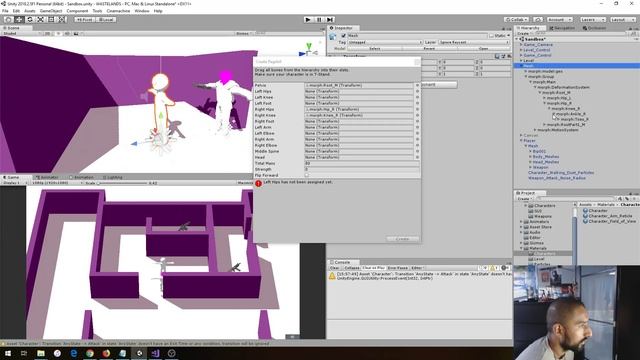
Task: Toggle Collapse in the Console toolbar
Action: click(x=351, y=268)
